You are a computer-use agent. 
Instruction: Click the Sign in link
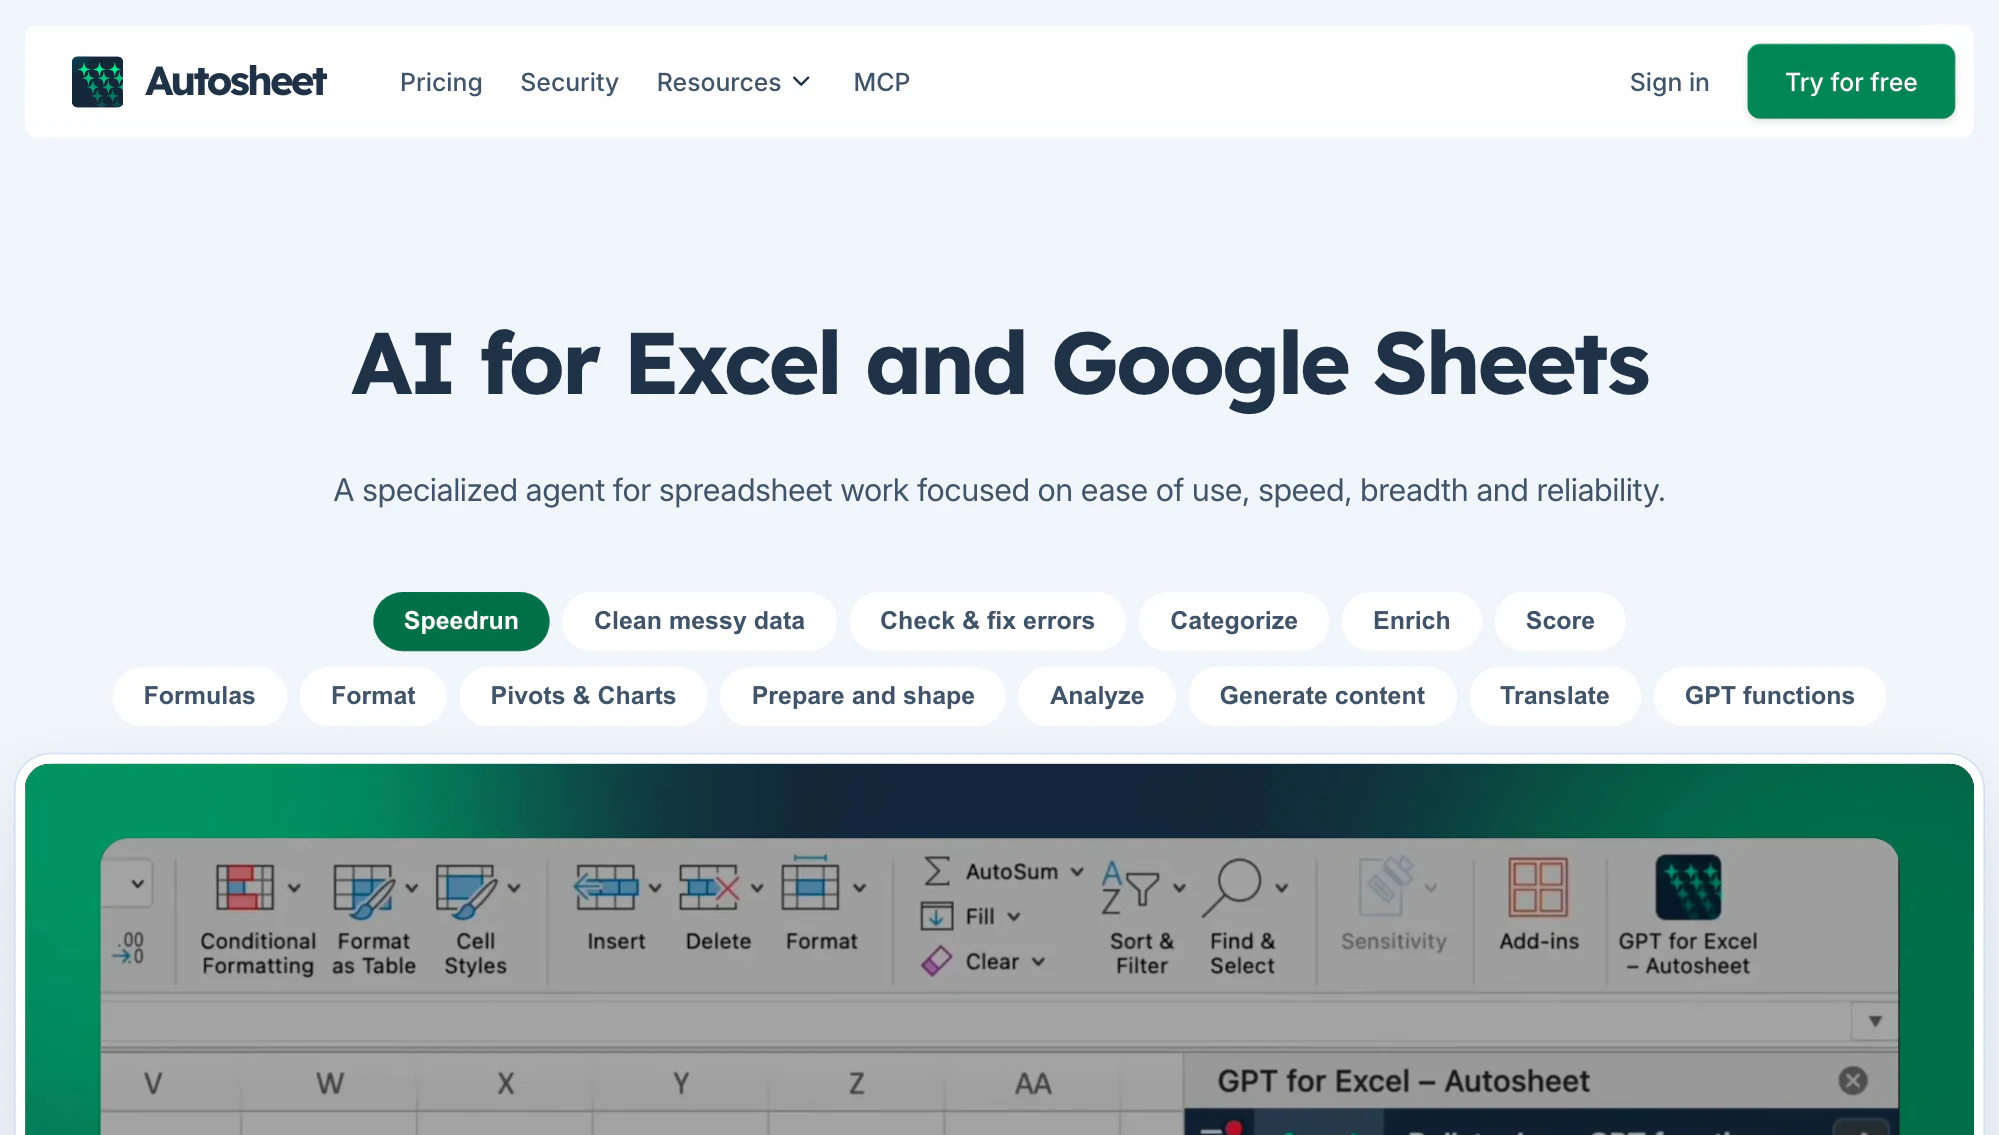tap(1669, 82)
